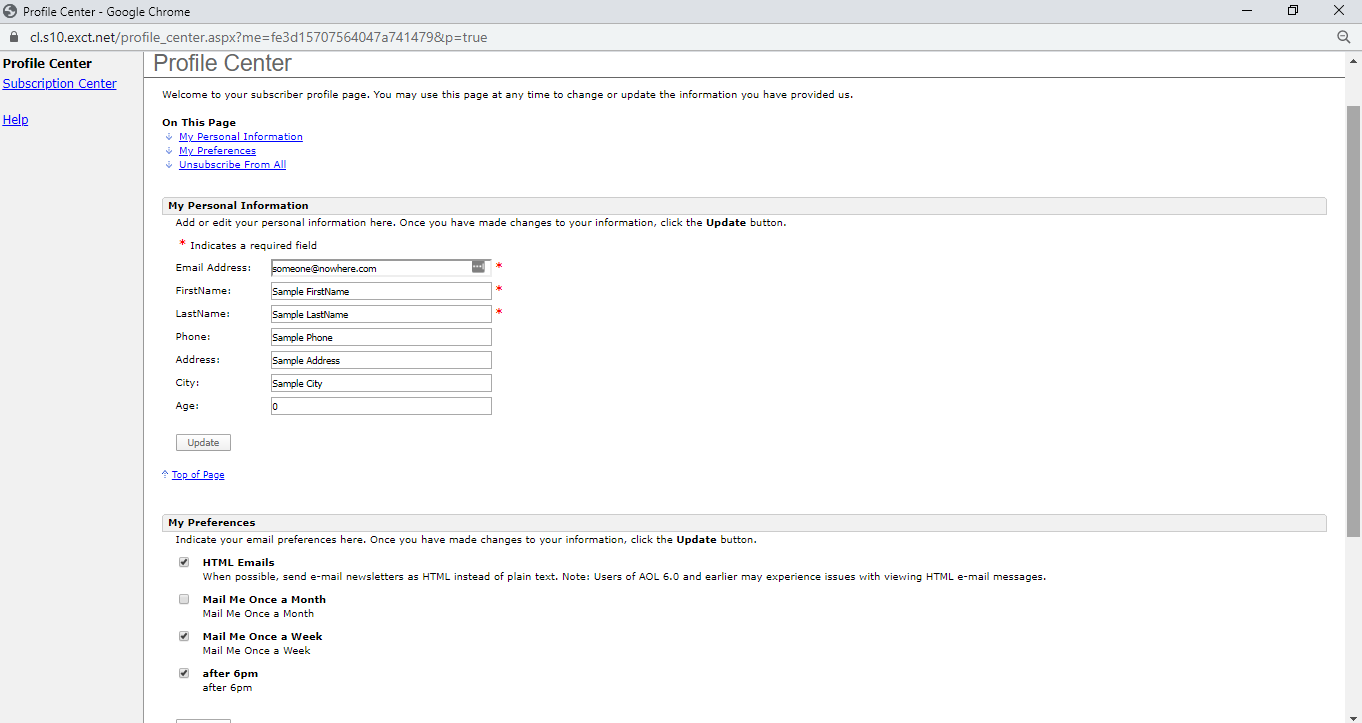The height and width of the screenshot is (723, 1362).
Task: Uncheck the Mail Me Once a Week checkbox
Action: [x=184, y=635]
